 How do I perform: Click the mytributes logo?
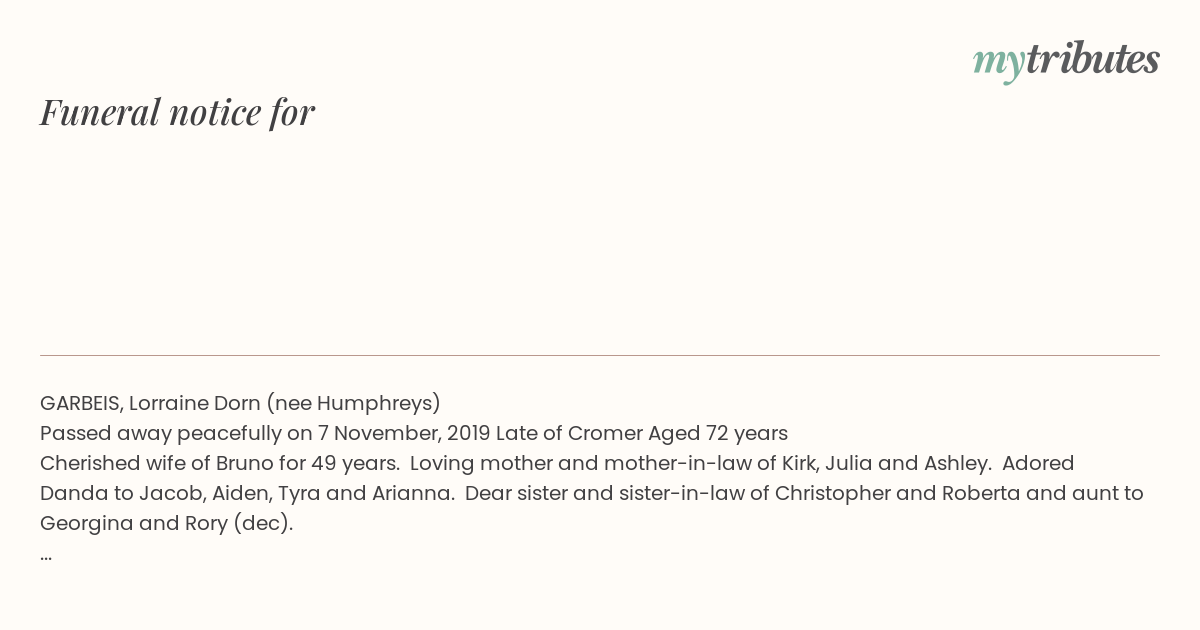(x=1066, y=60)
